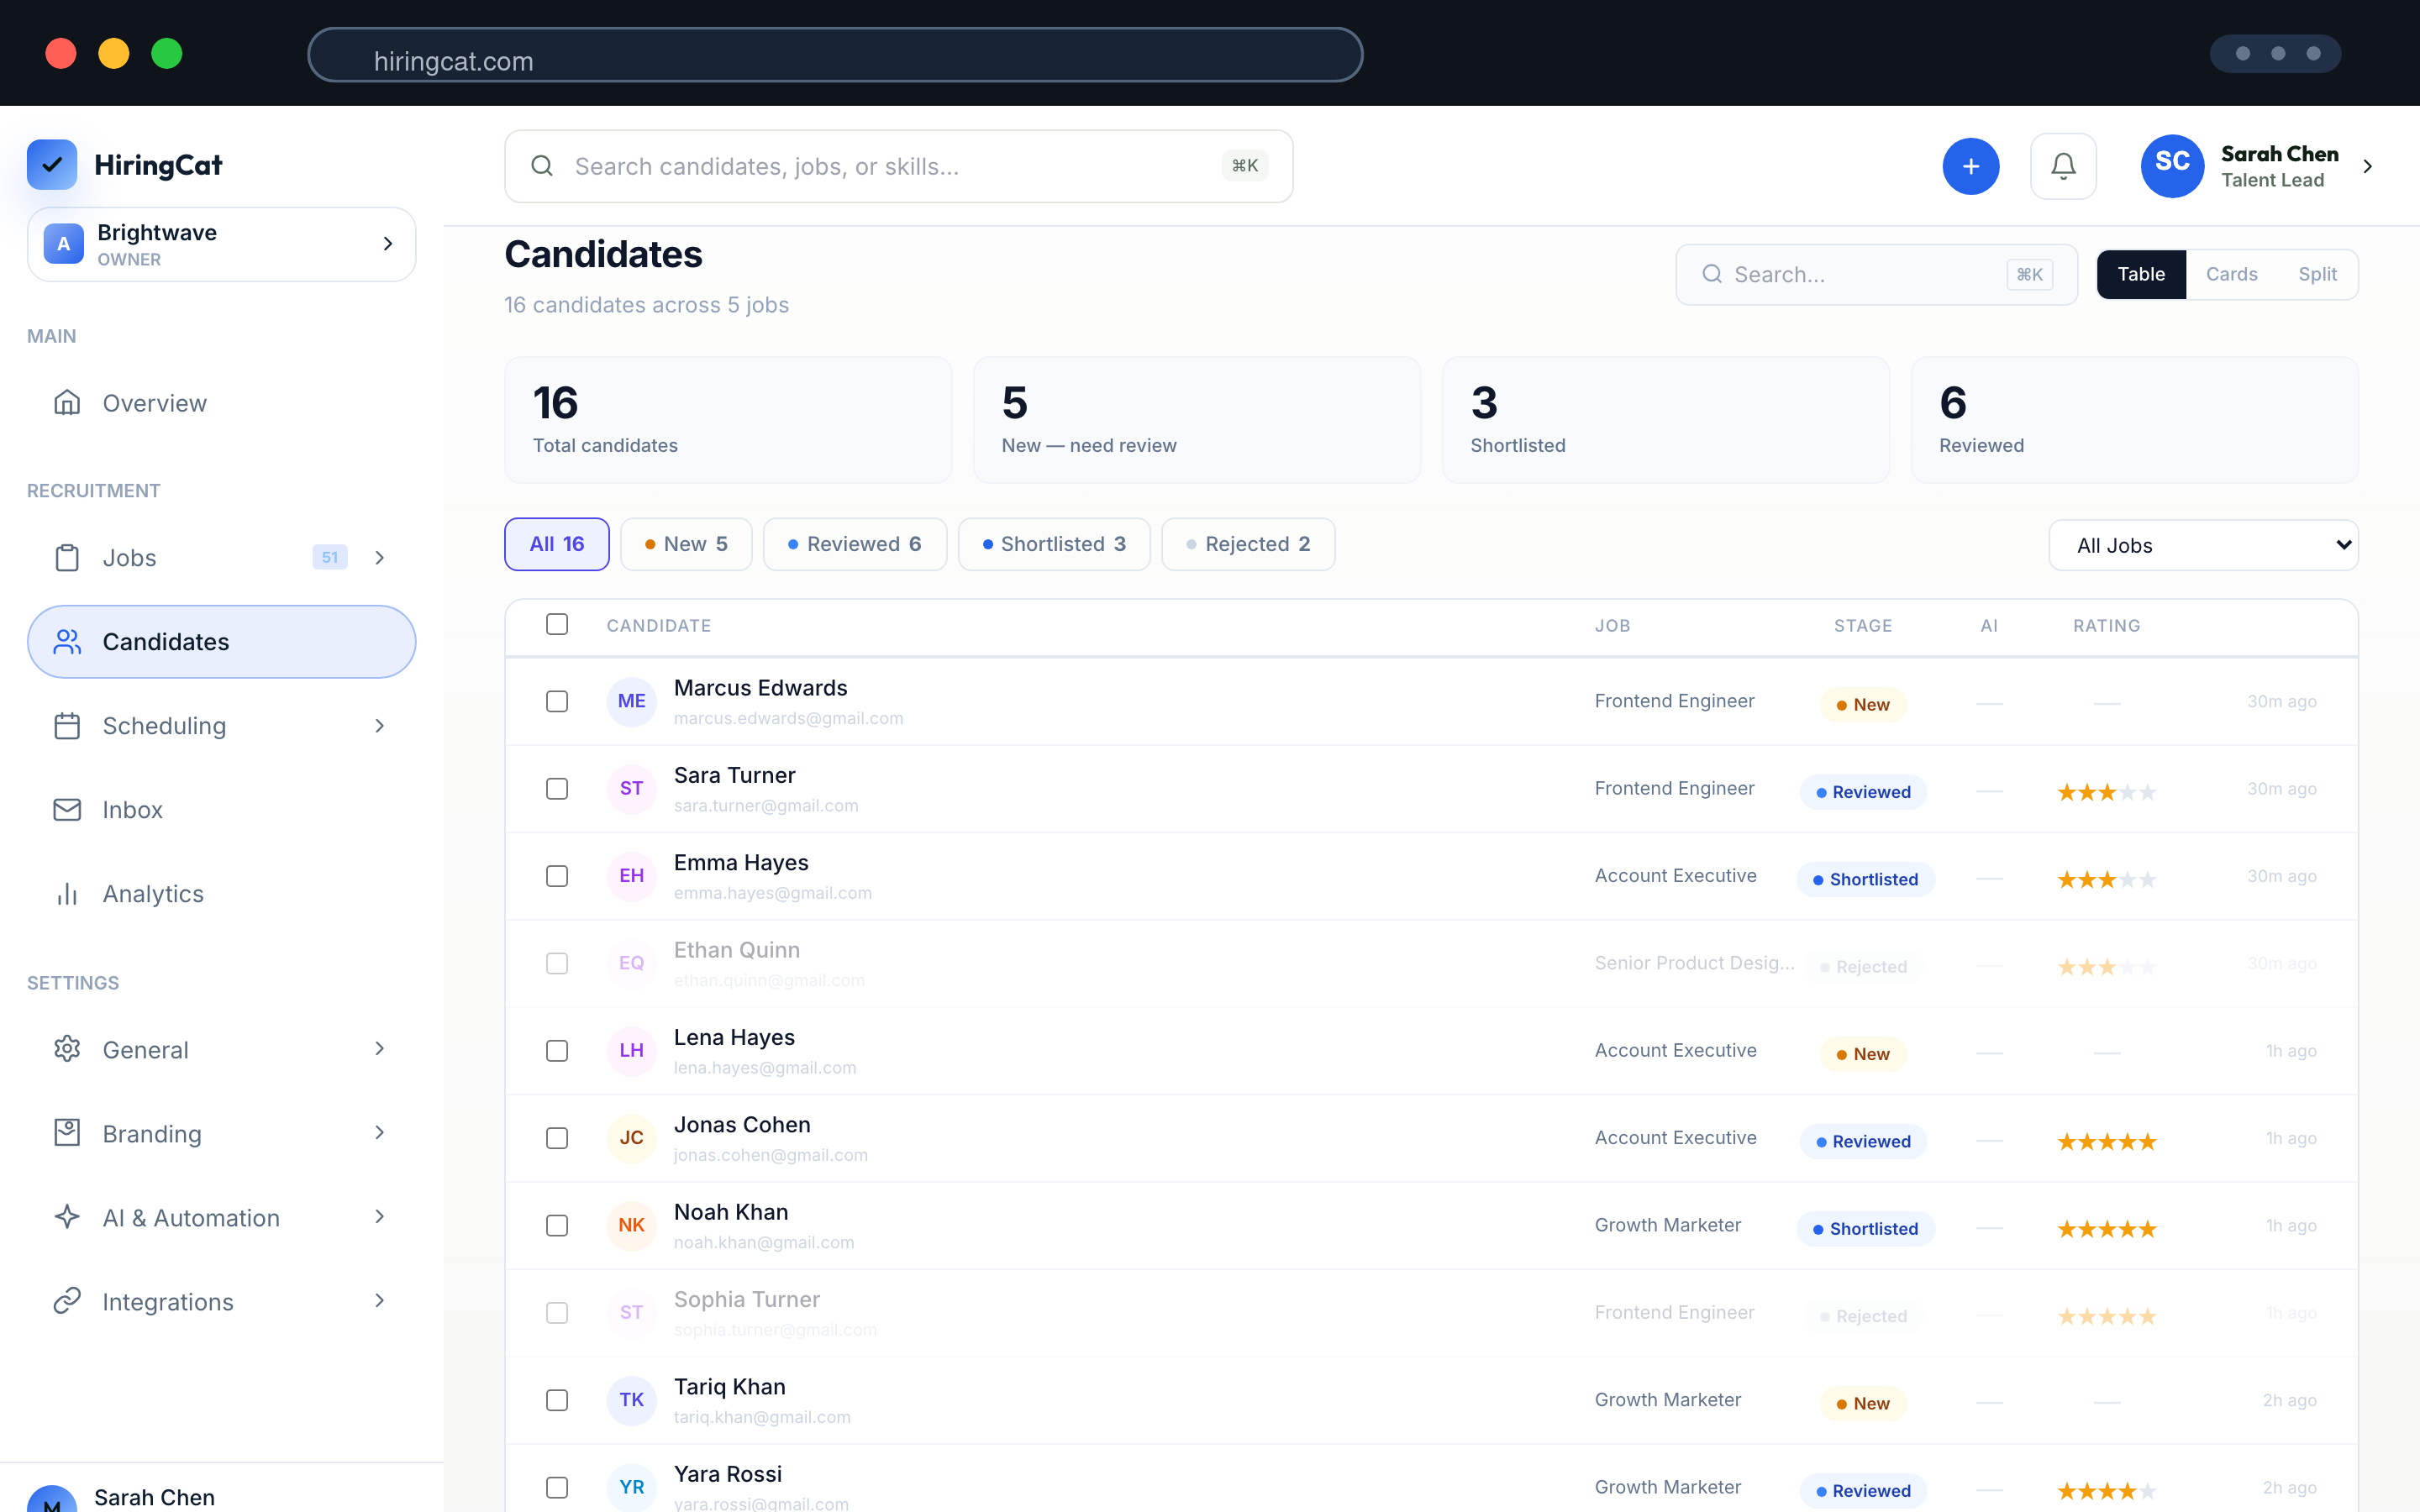Check the Noah Khan row checkbox
This screenshot has height=1512, width=2420.
(557, 1225)
